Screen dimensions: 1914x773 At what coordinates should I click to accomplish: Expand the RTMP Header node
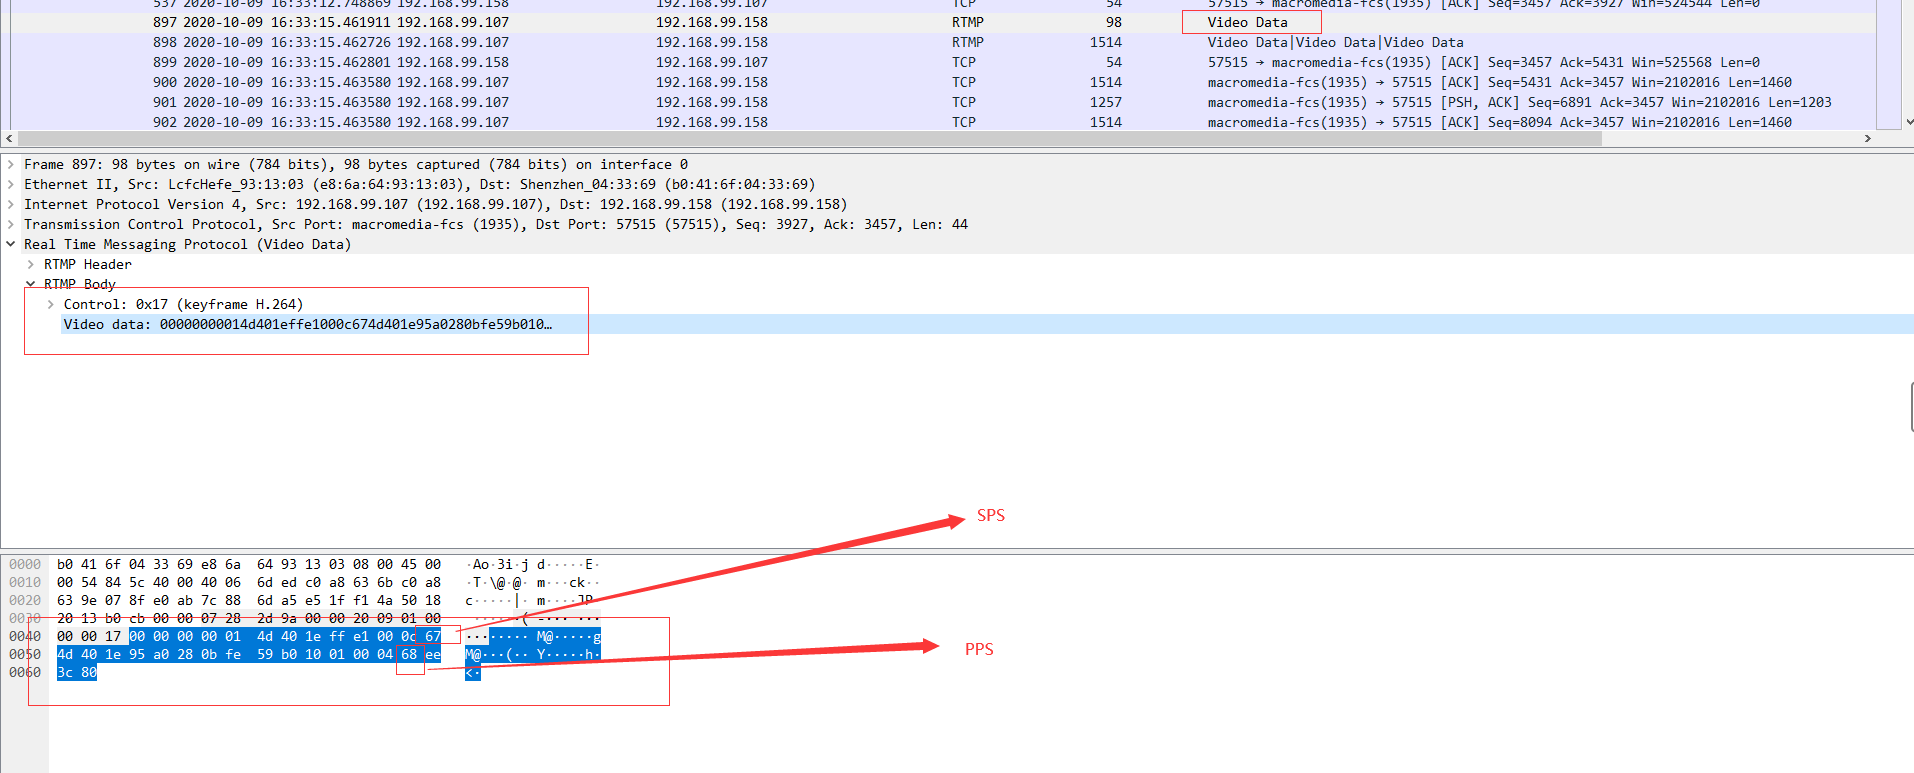(x=31, y=265)
